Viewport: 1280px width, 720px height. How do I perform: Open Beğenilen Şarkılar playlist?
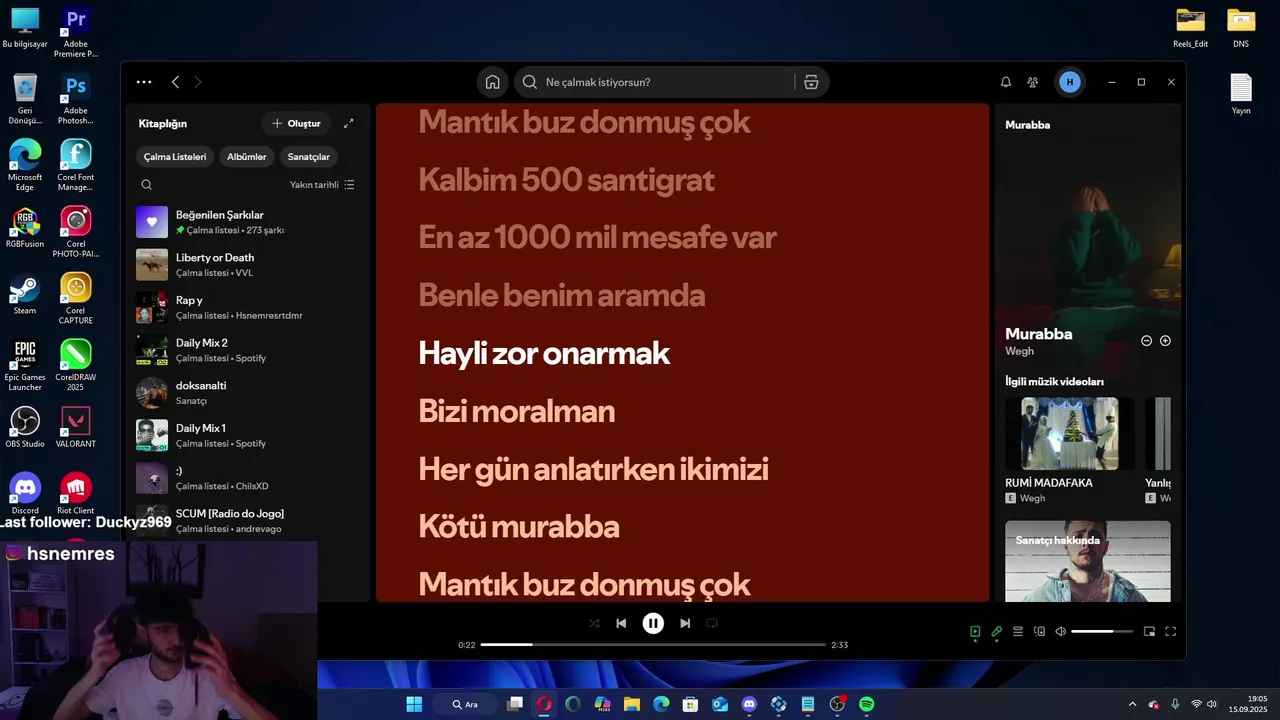click(x=249, y=222)
